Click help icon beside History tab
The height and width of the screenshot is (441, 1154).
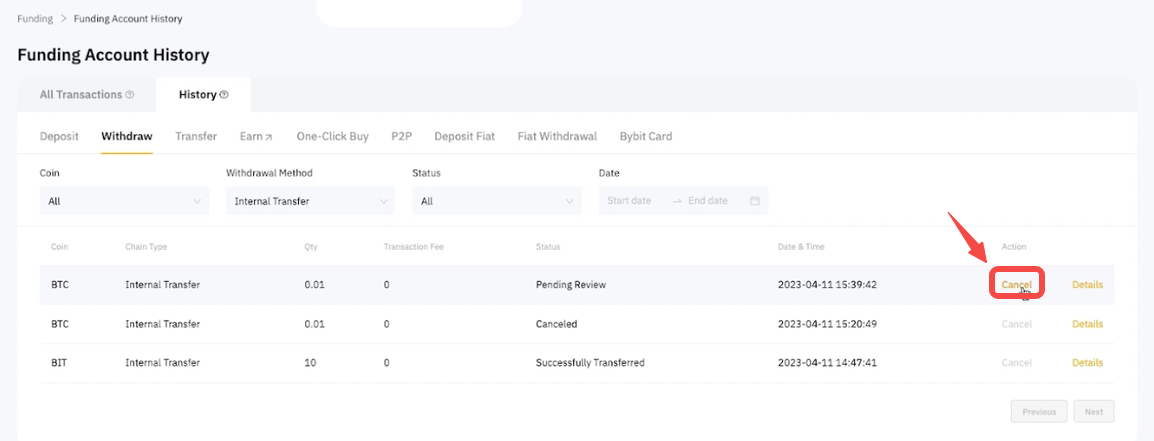tap(224, 95)
